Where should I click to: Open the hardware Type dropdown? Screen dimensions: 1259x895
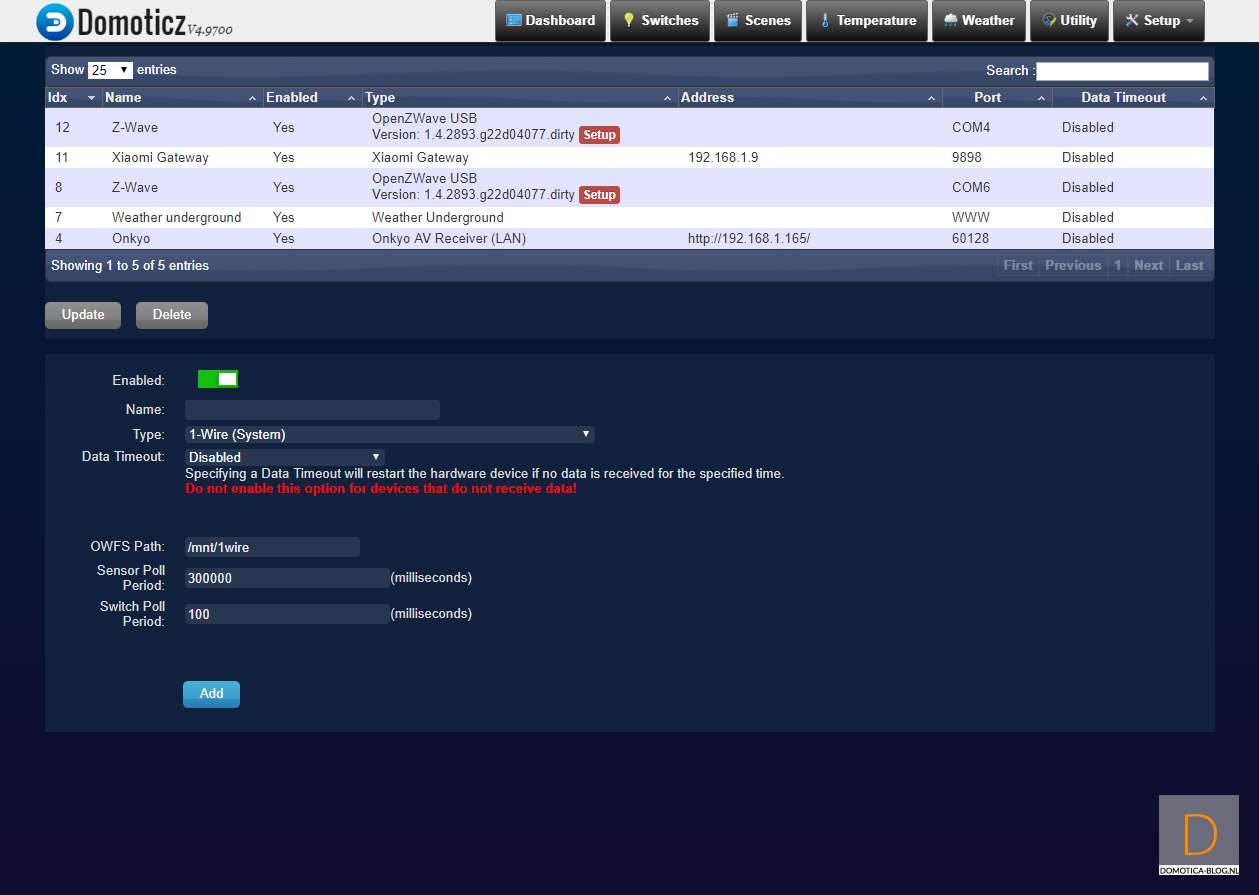click(x=390, y=434)
